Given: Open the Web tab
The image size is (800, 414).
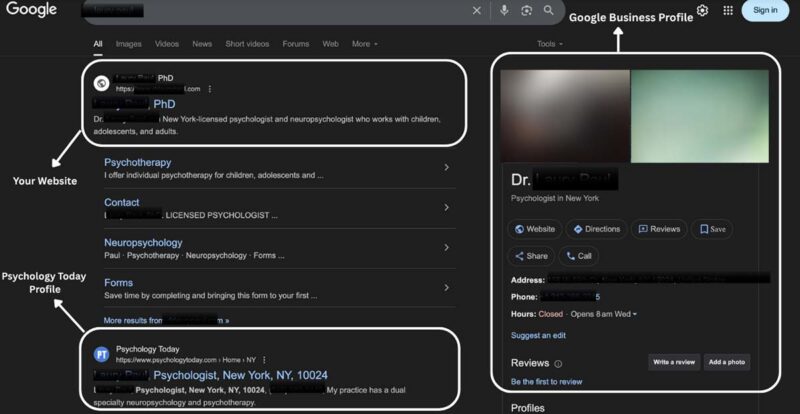Looking at the screenshot, I should pyautogui.click(x=330, y=44).
